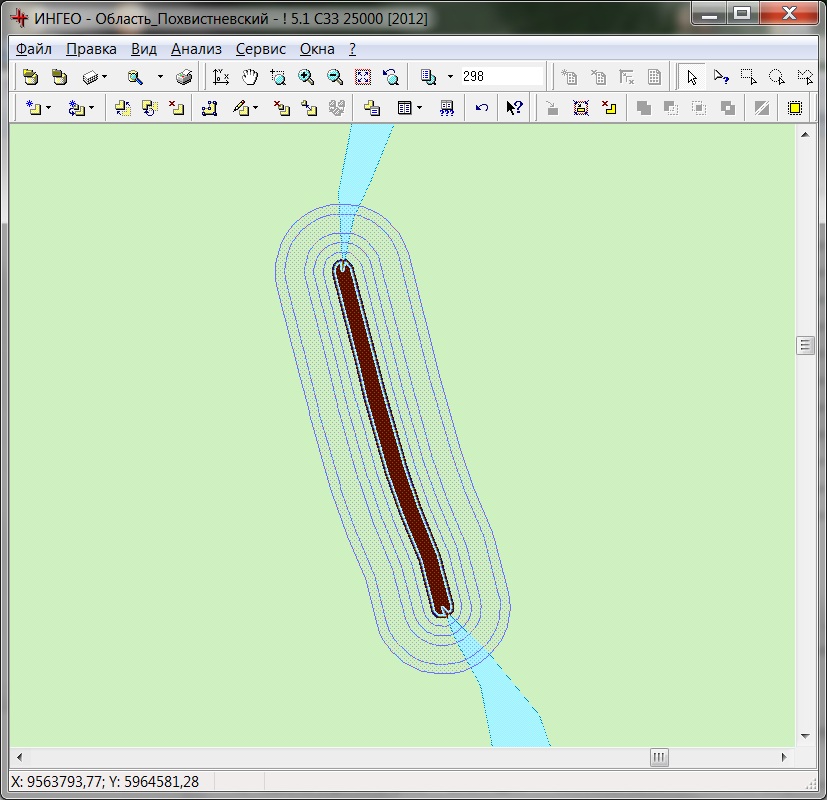Click the edit contour nodes icon

tap(209, 108)
